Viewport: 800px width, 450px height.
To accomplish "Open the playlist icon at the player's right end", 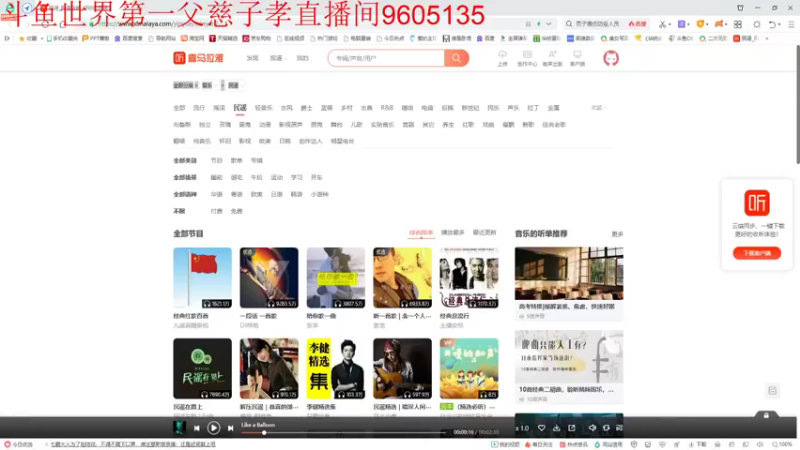I will point(619,428).
